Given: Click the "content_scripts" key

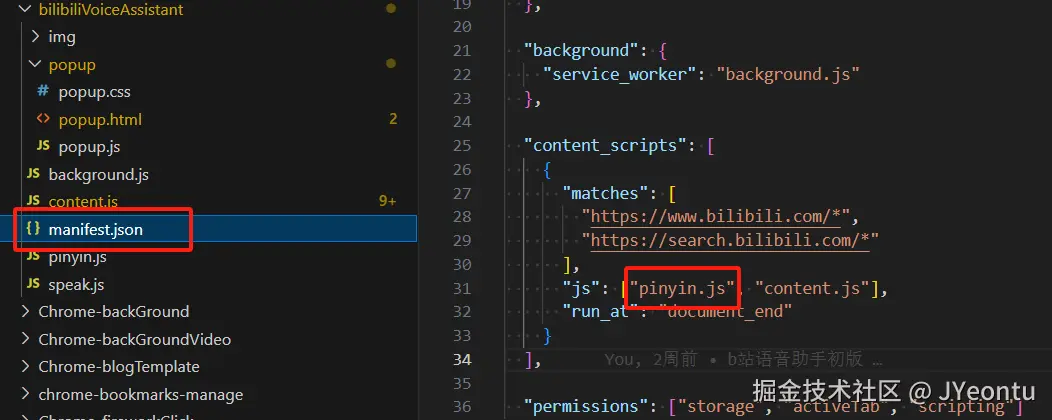Looking at the screenshot, I should [606, 146].
